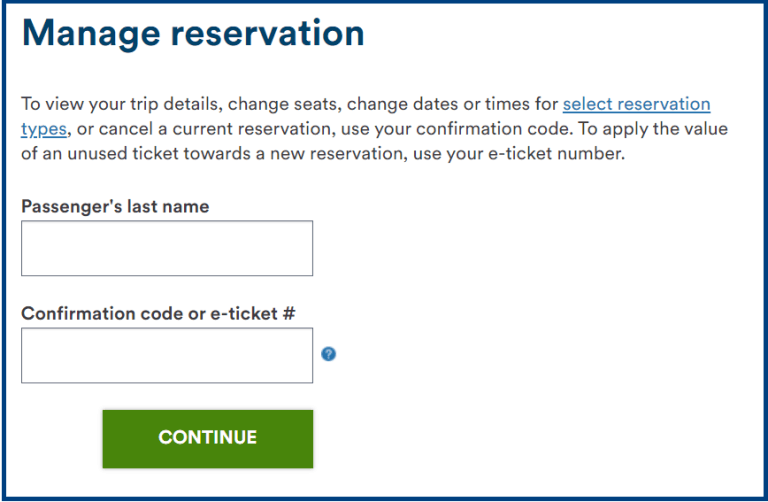
Task: Focus the Passenger's last name field
Action: [167, 248]
